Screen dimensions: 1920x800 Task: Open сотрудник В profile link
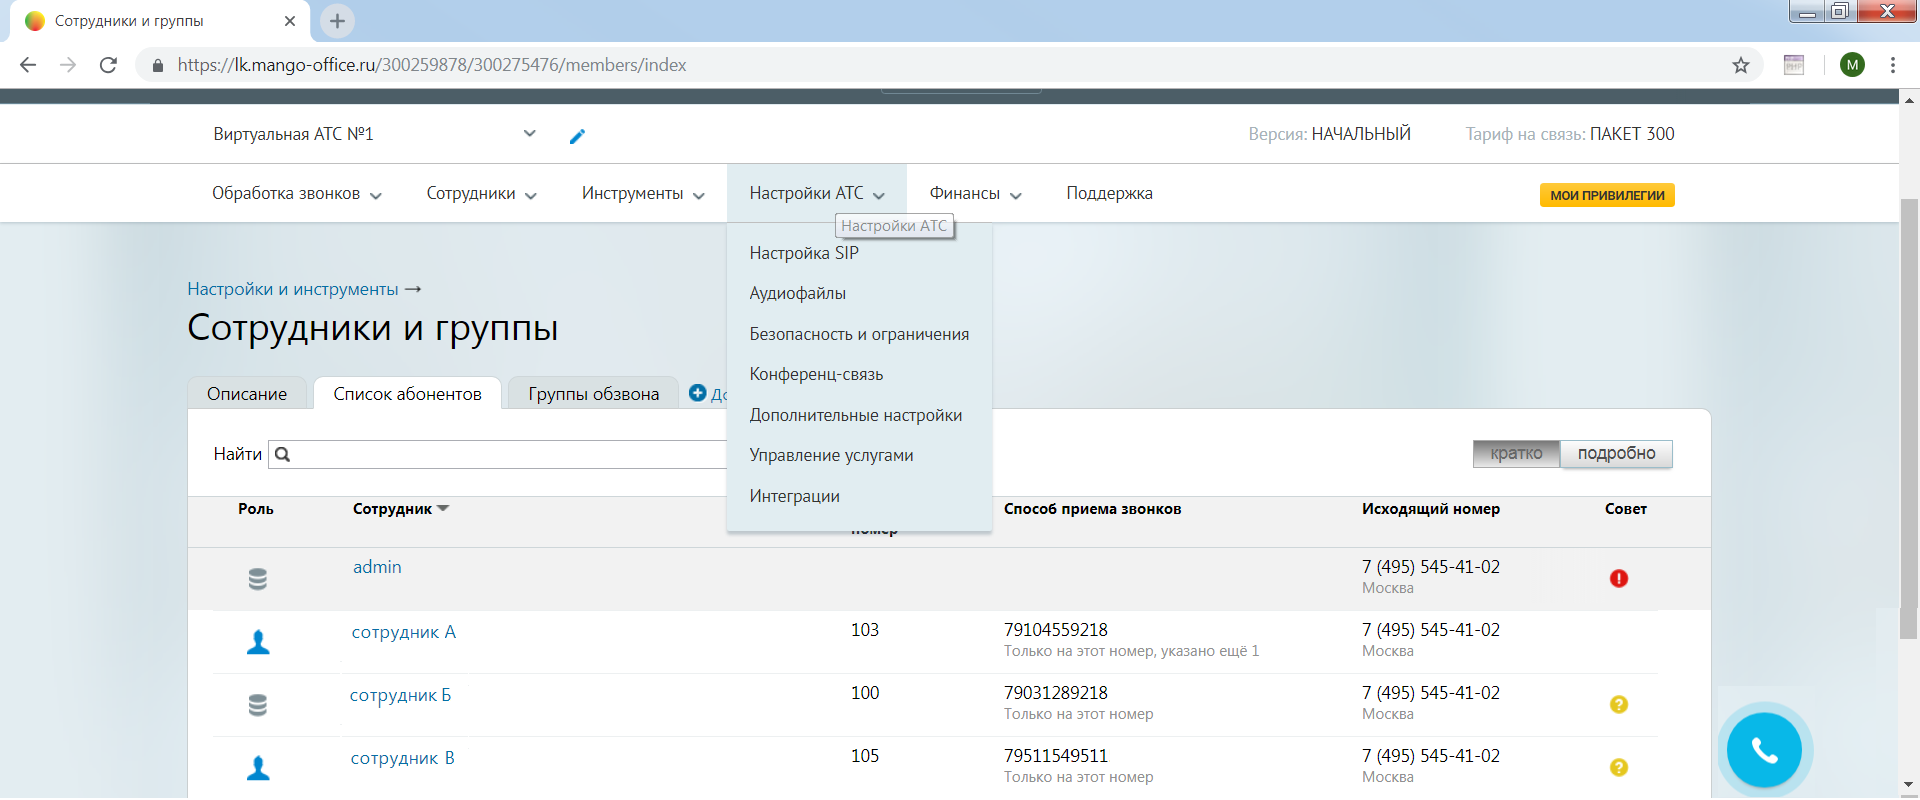(402, 758)
